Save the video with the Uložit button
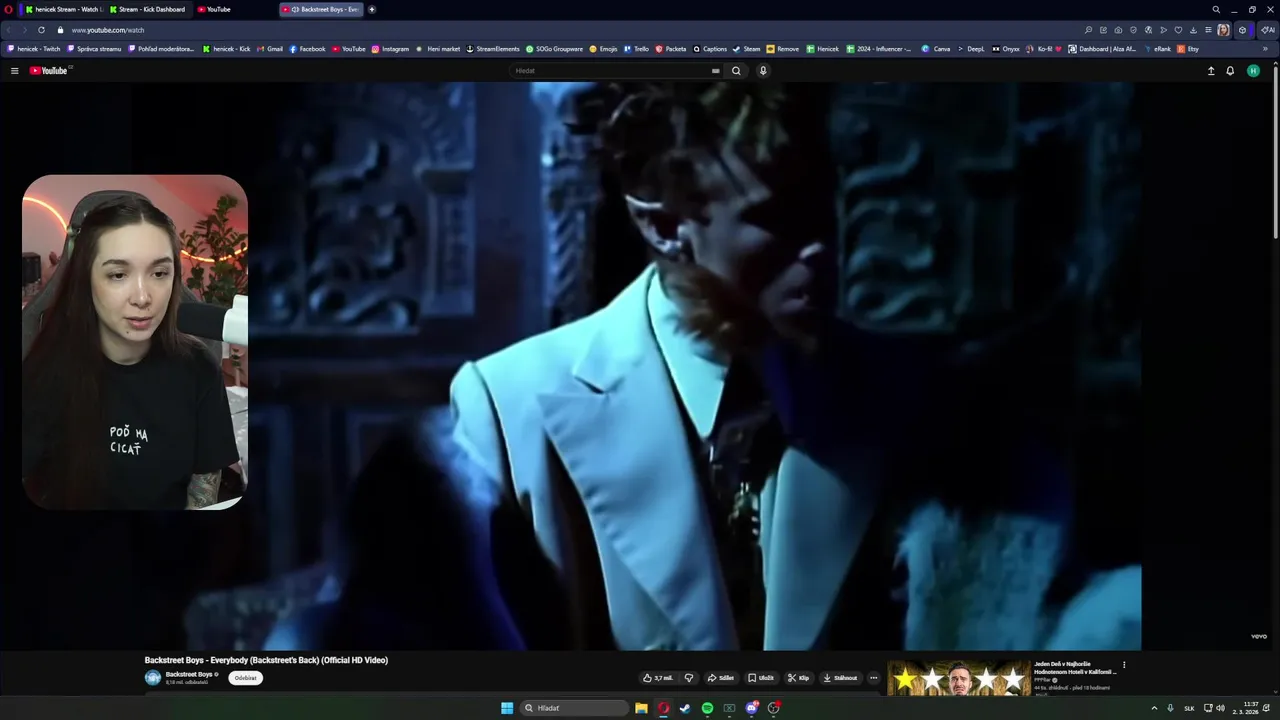The width and height of the screenshot is (1280, 720). (761, 678)
